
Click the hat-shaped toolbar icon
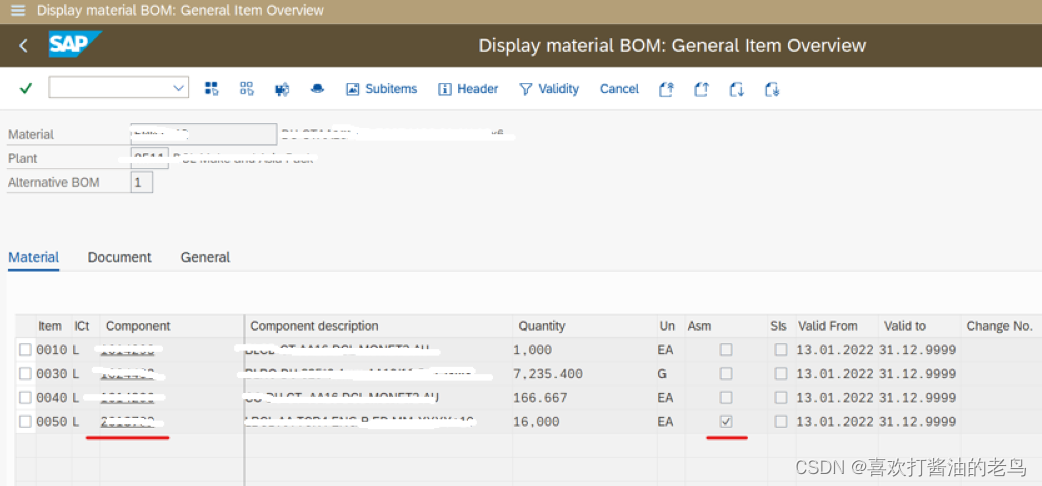pos(317,88)
